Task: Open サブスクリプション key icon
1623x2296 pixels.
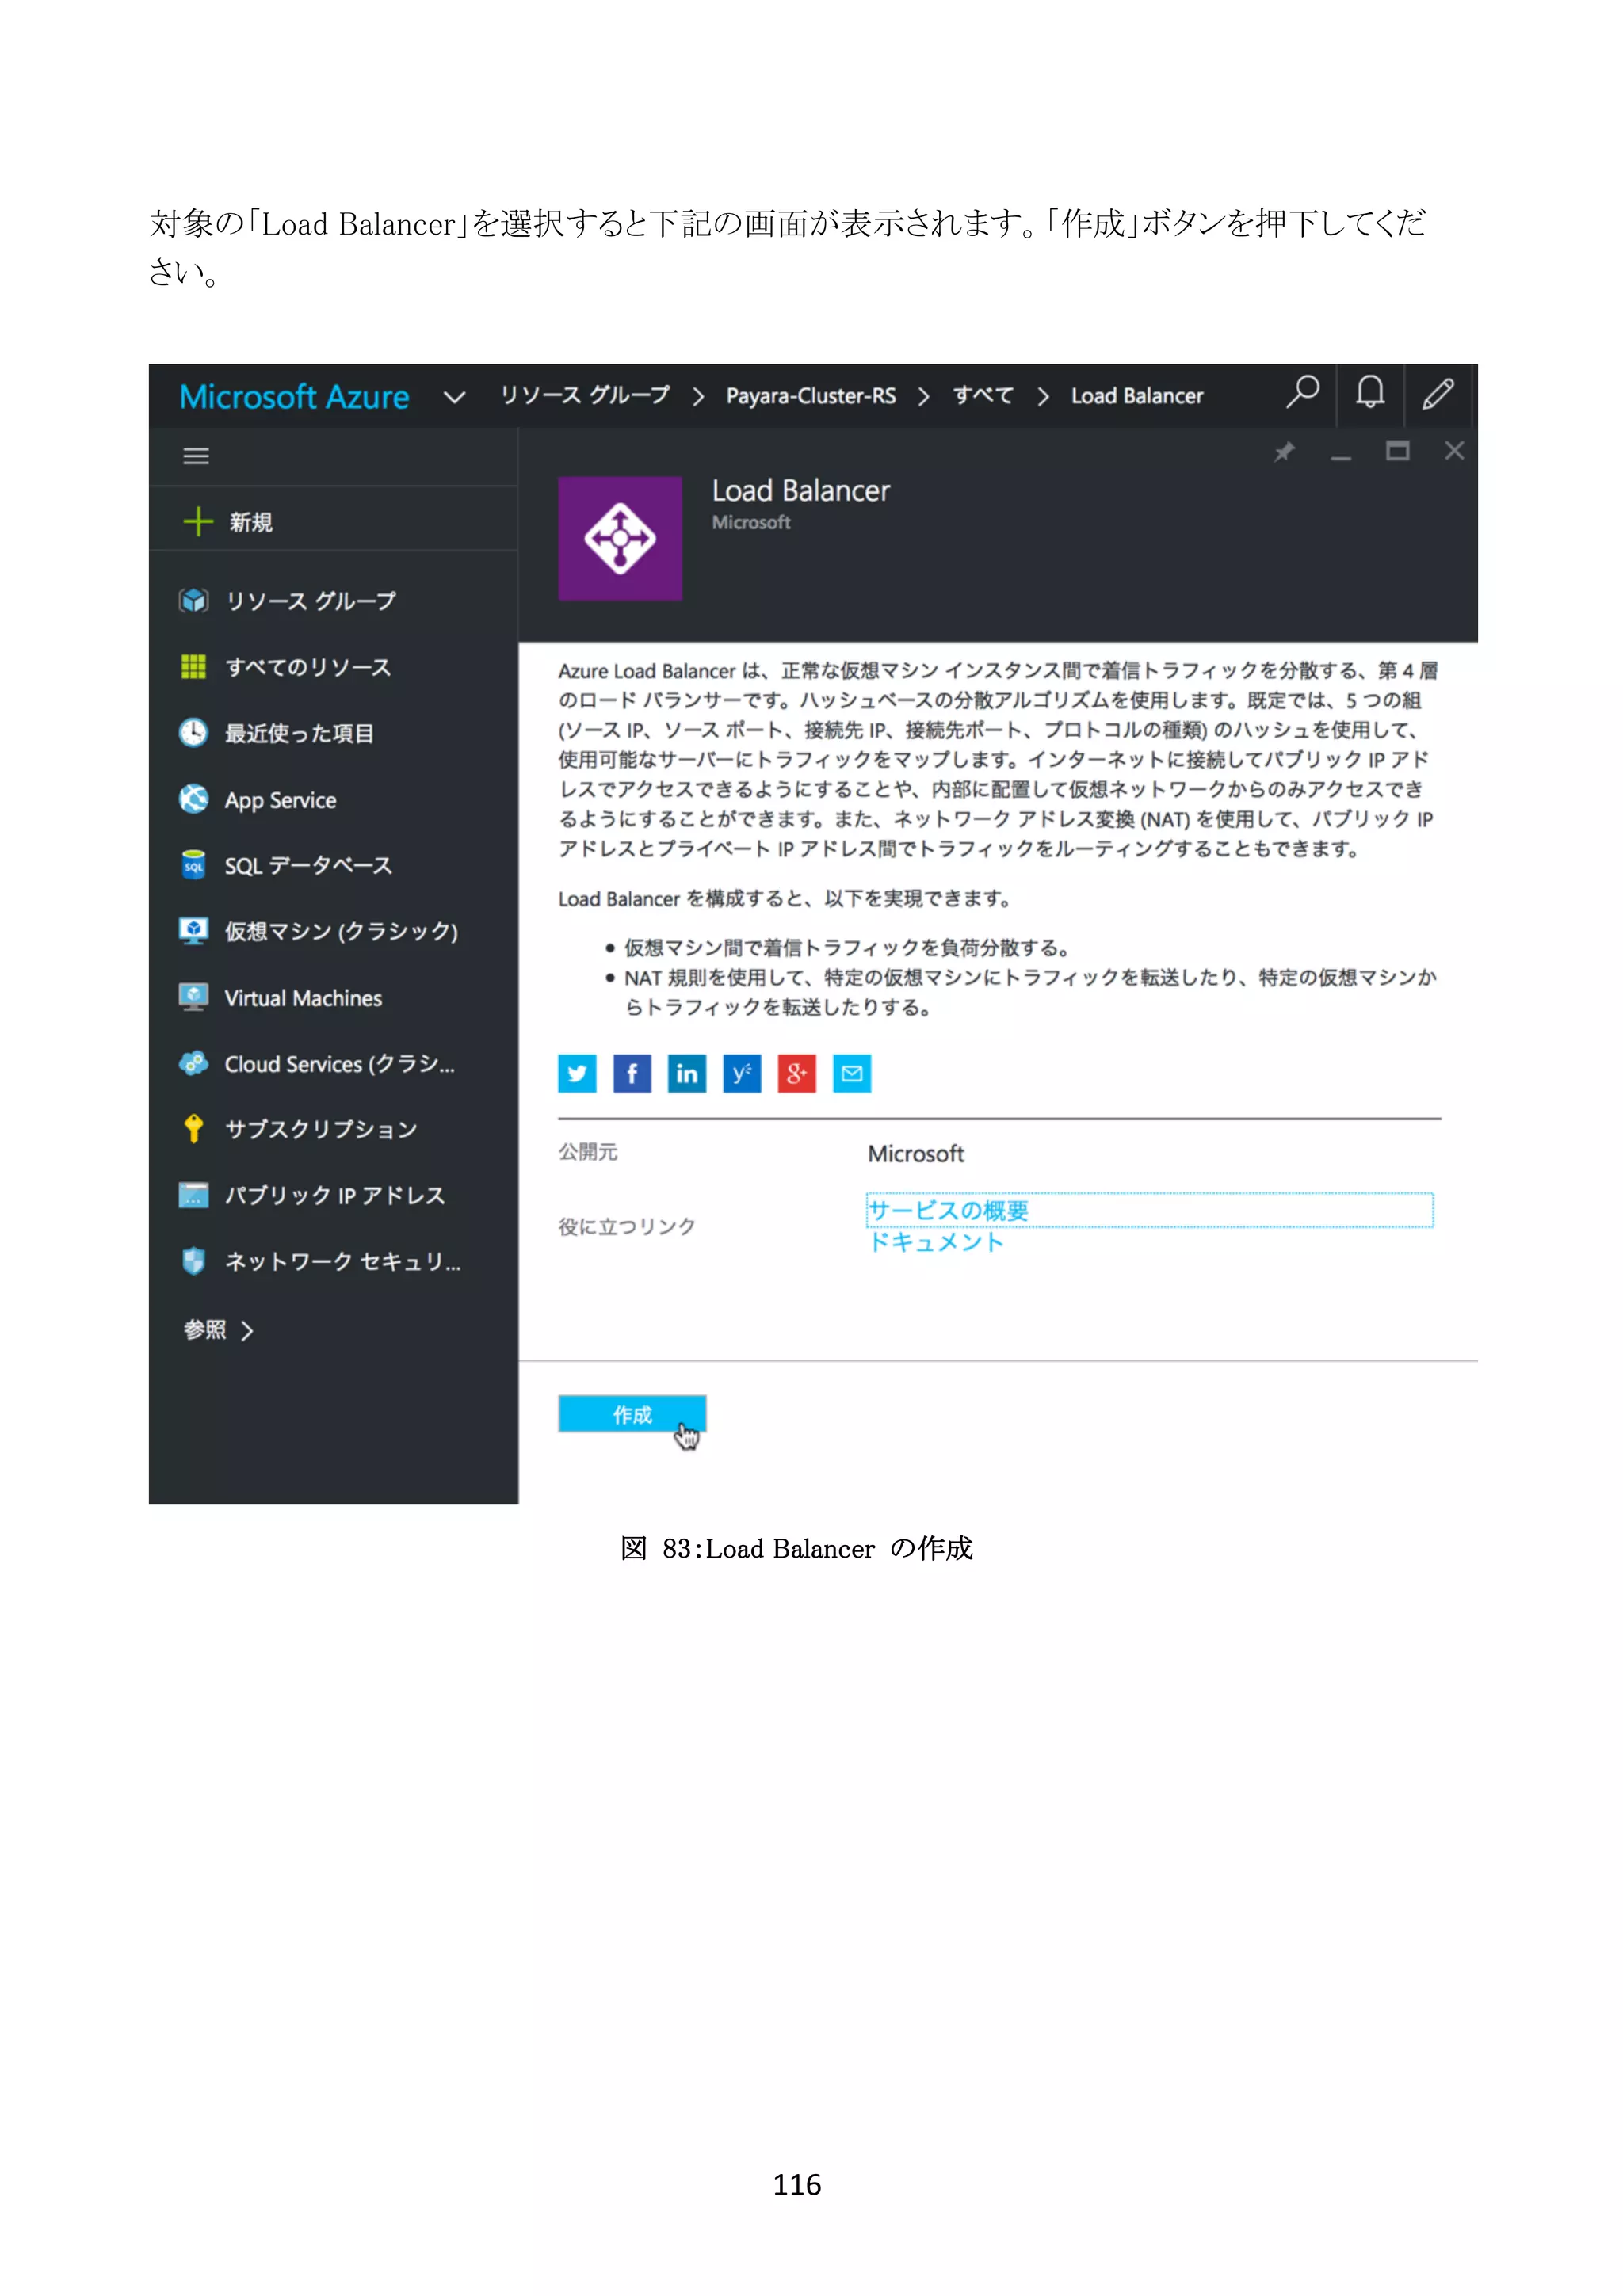Action: pyautogui.click(x=193, y=1129)
